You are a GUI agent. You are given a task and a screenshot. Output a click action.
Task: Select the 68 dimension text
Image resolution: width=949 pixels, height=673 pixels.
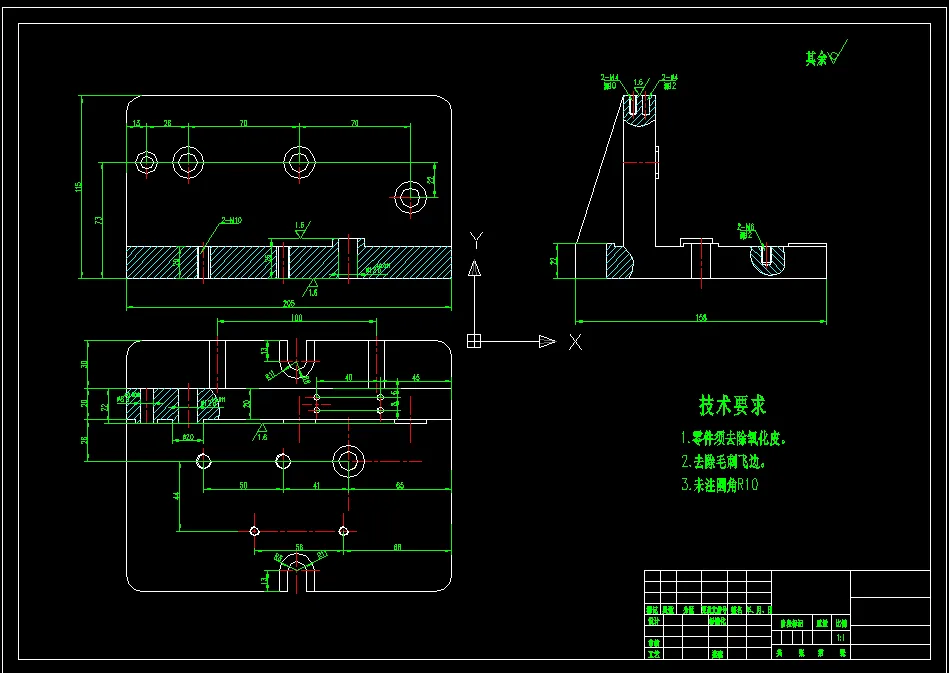[398, 547]
